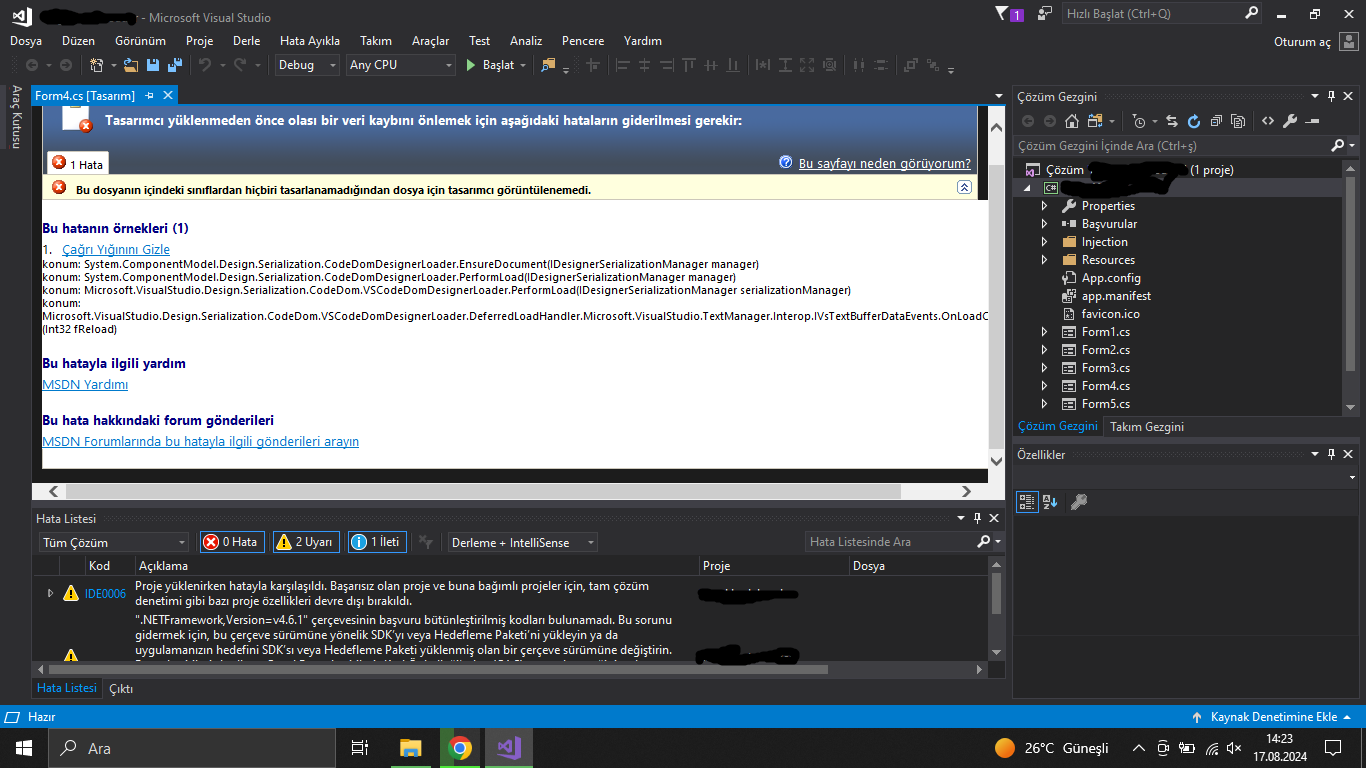Viewport: 1366px width, 768px height.
Task: Click the red error icon on the 1 Hata tab
Action: coord(59,162)
